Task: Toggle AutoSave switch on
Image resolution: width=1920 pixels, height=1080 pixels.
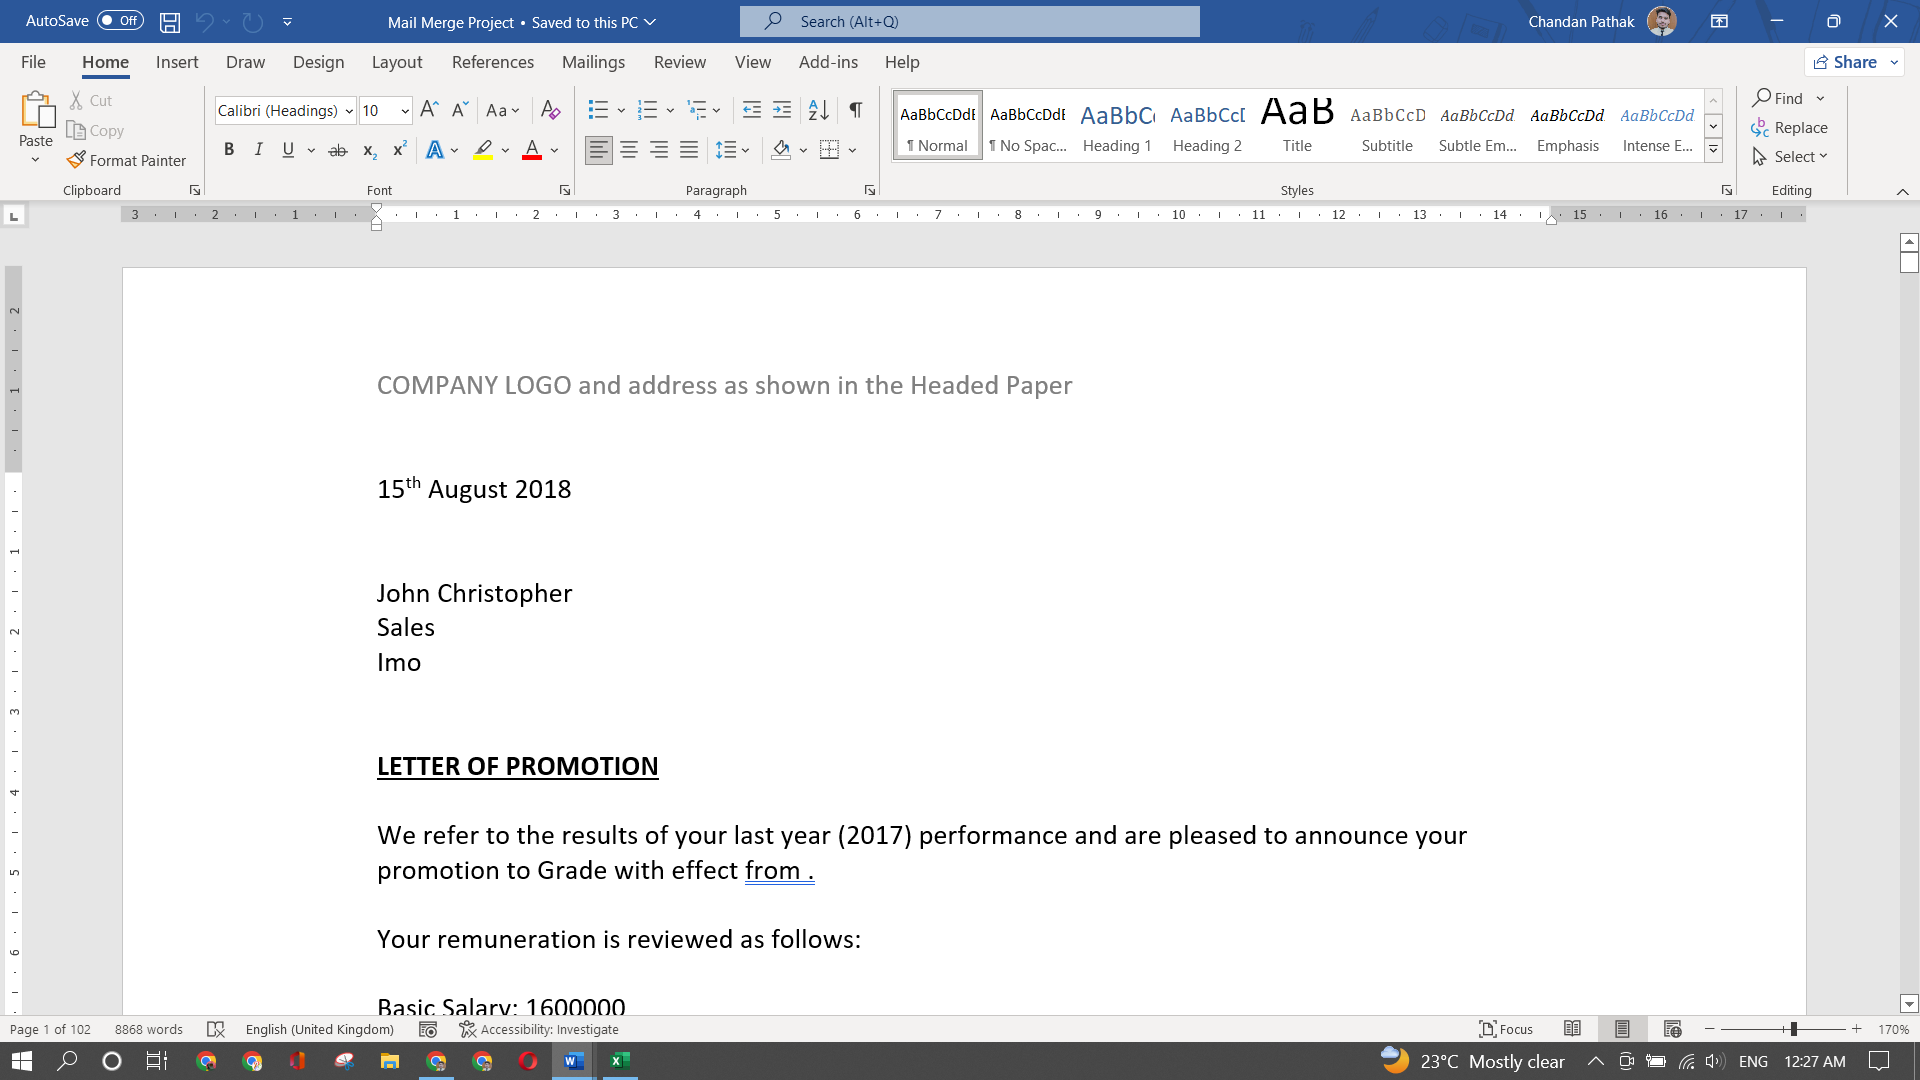Action: [x=120, y=21]
